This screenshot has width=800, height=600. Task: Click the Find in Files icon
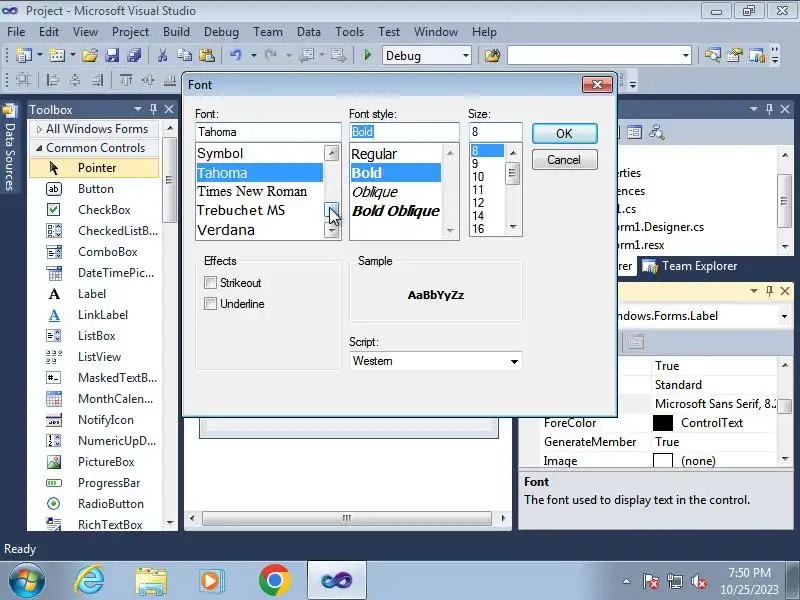(492, 55)
